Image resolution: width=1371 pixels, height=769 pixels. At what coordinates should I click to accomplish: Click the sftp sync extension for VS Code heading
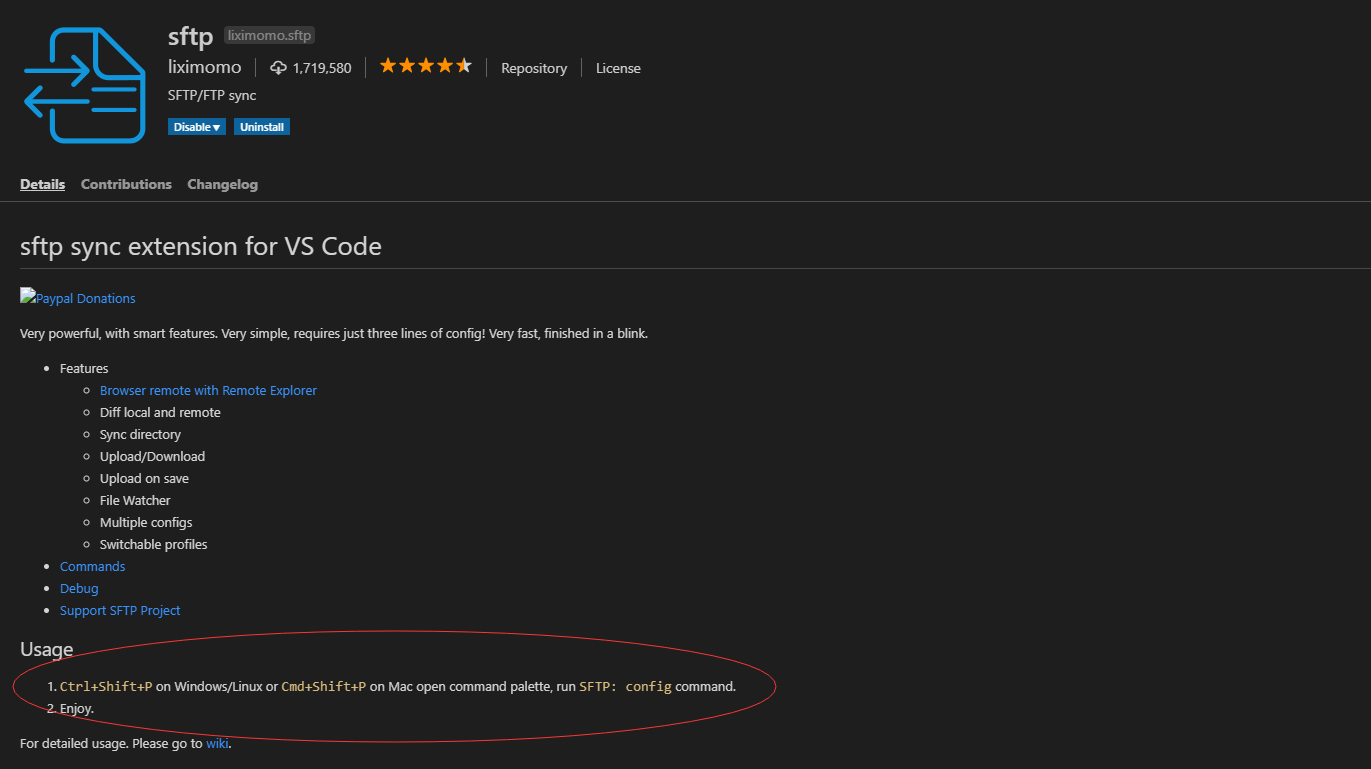[x=201, y=246]
